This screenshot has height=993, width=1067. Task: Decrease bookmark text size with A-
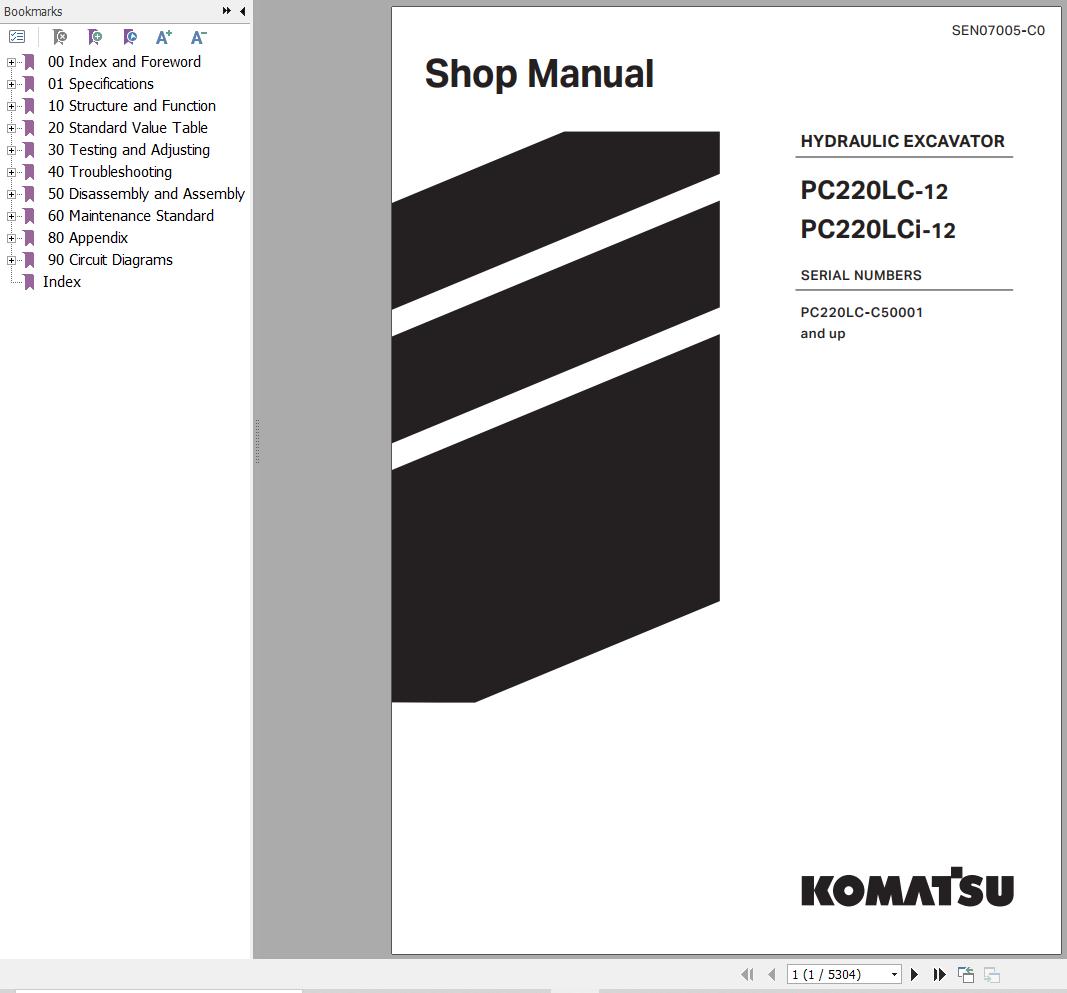point(199,37)
